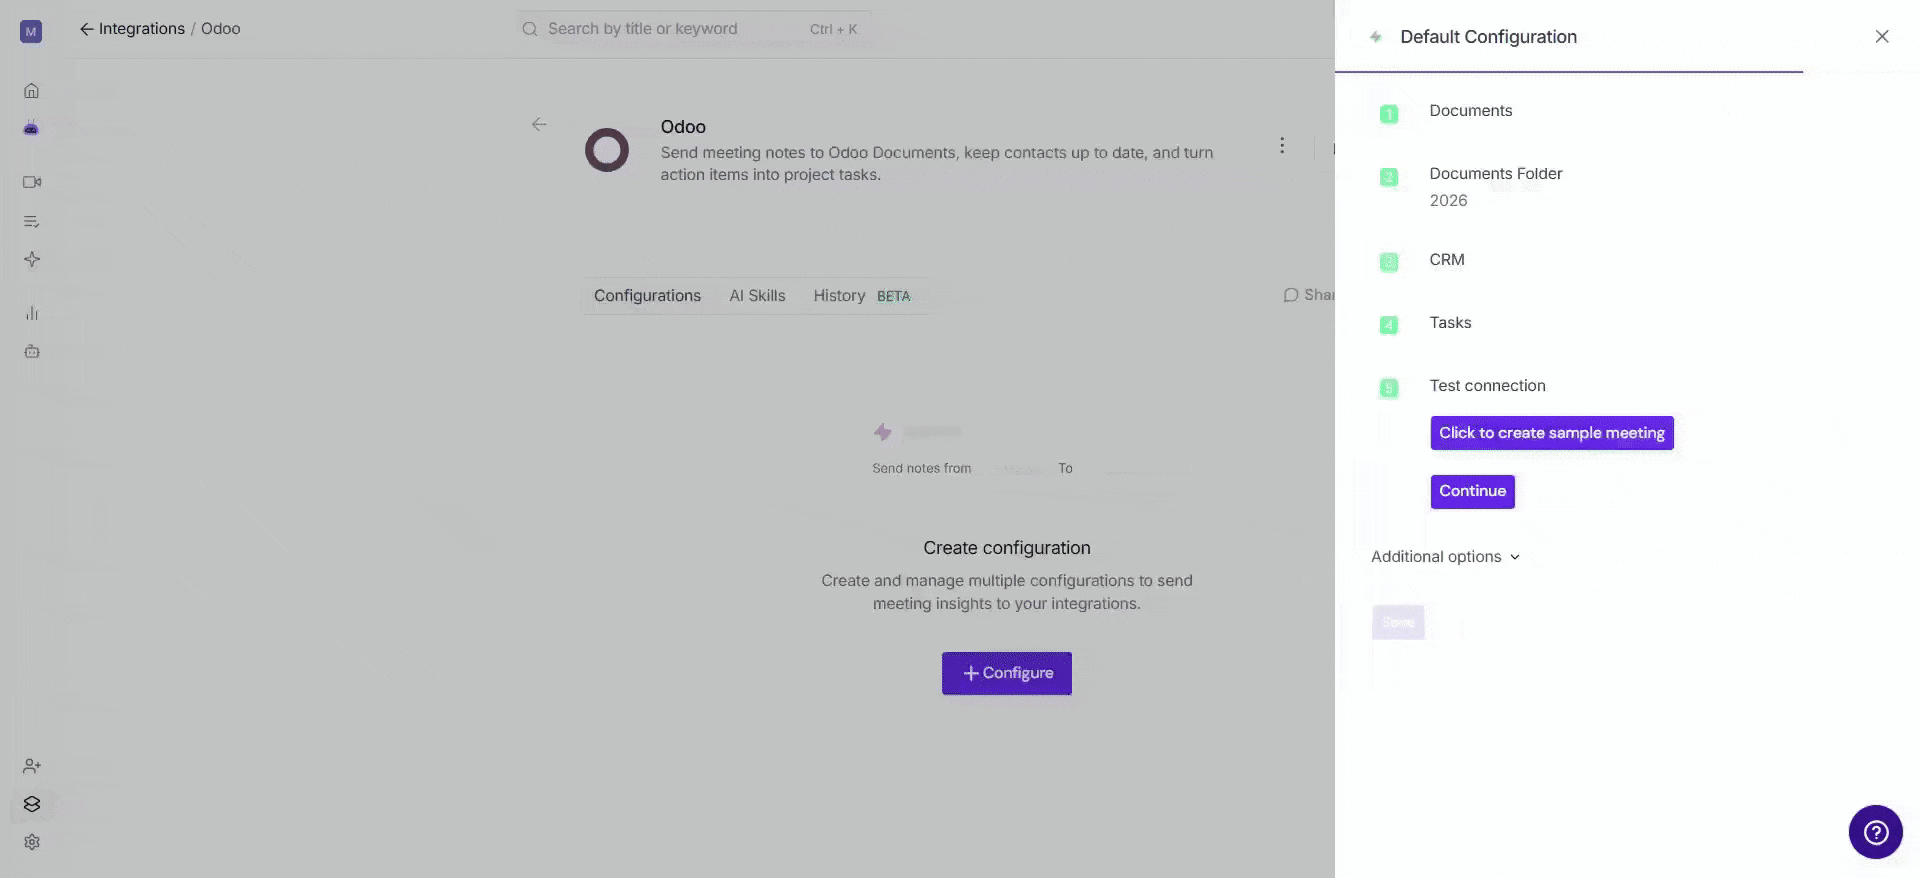Select Click to create sample meeting
The height and width of the screenshot is (878, 1920).
(1552, 433)
